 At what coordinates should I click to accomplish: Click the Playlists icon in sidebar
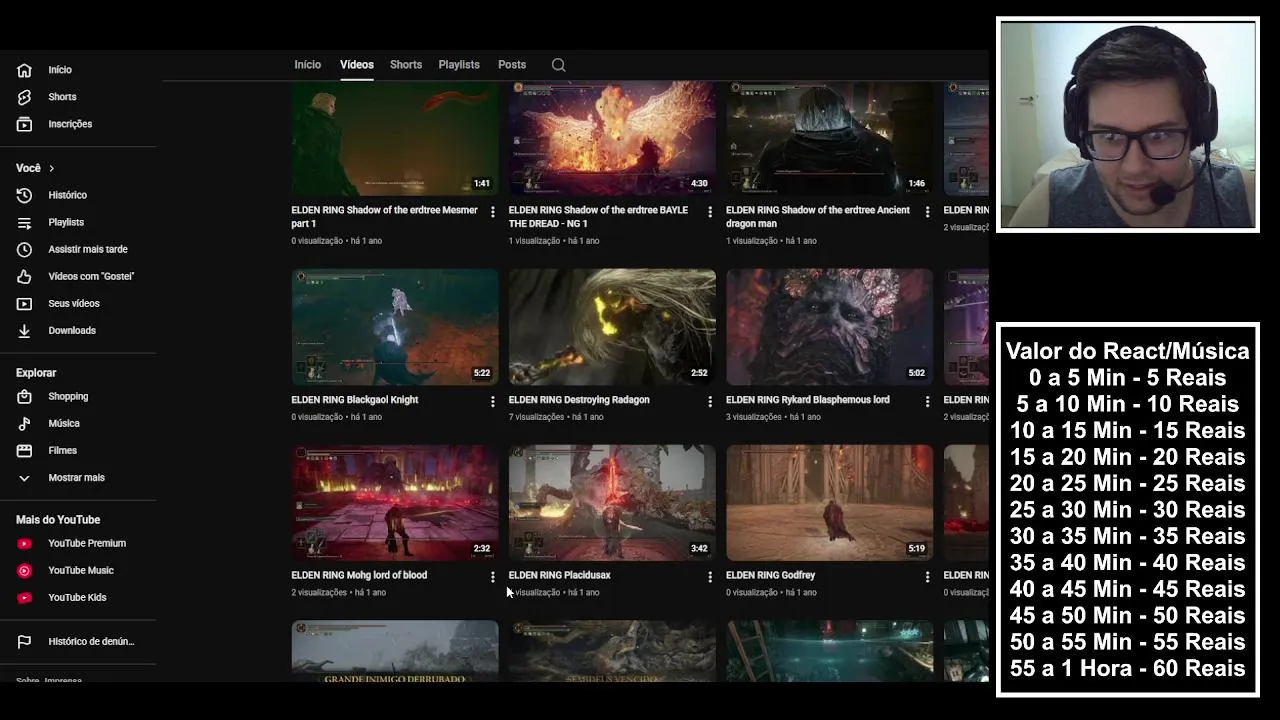tap(25, 222)
